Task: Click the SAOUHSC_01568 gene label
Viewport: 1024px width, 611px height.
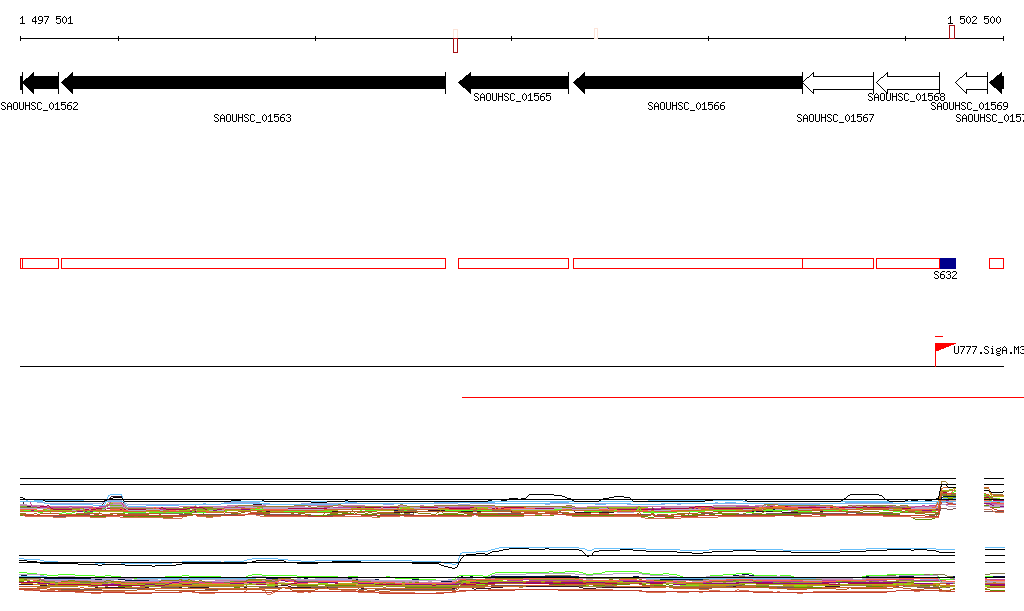Action: [906, 97]
